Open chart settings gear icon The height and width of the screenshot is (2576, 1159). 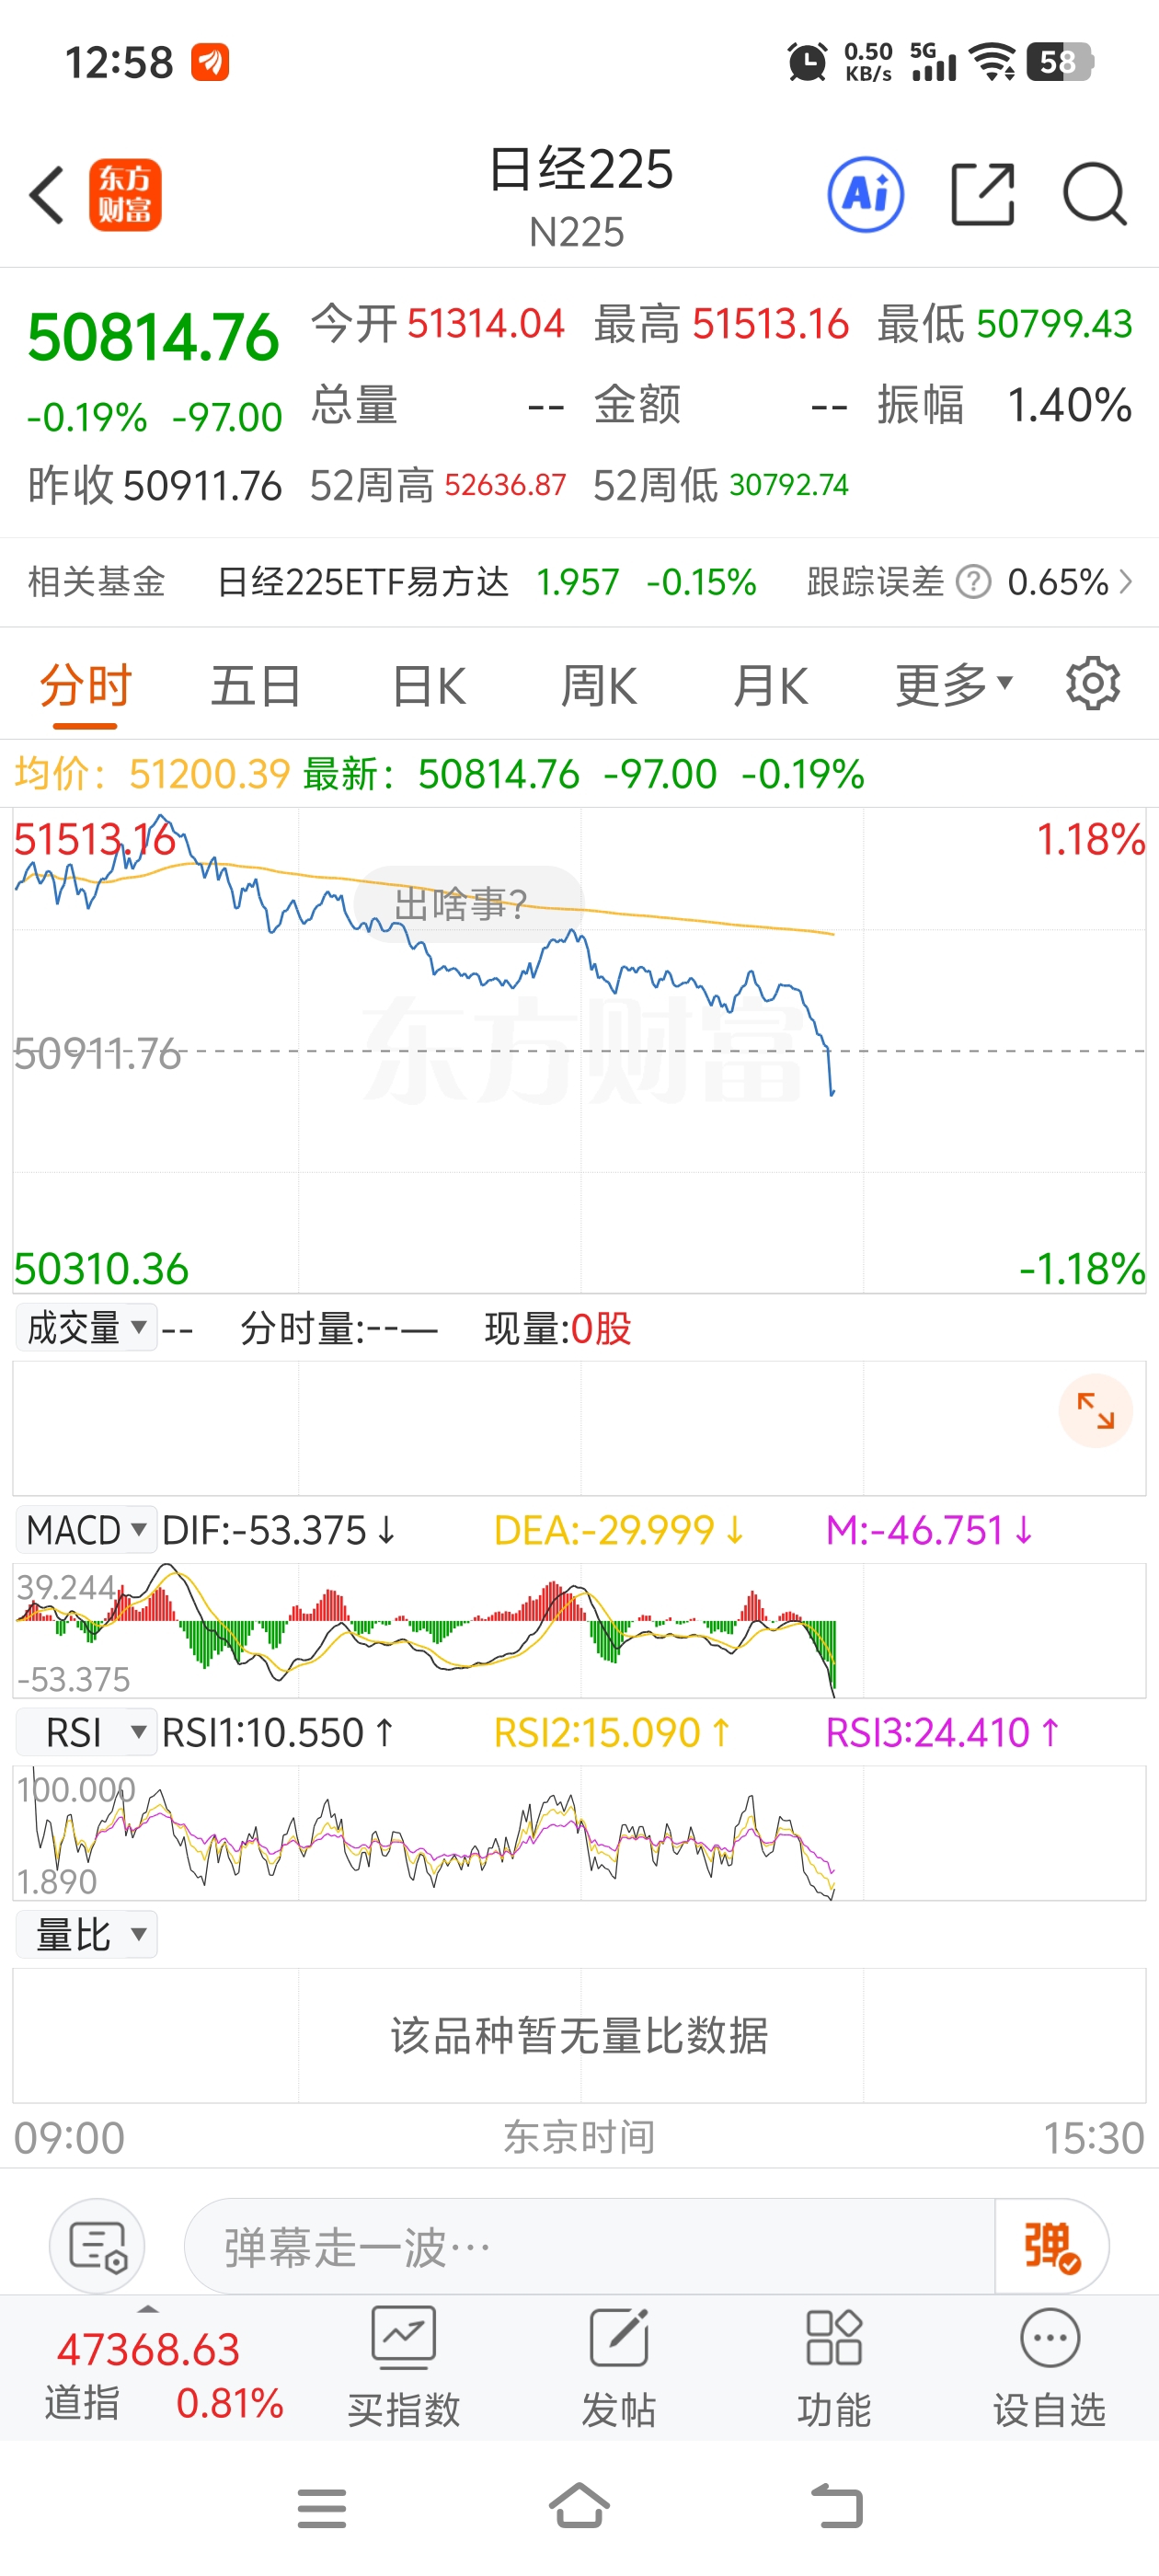1092,685
